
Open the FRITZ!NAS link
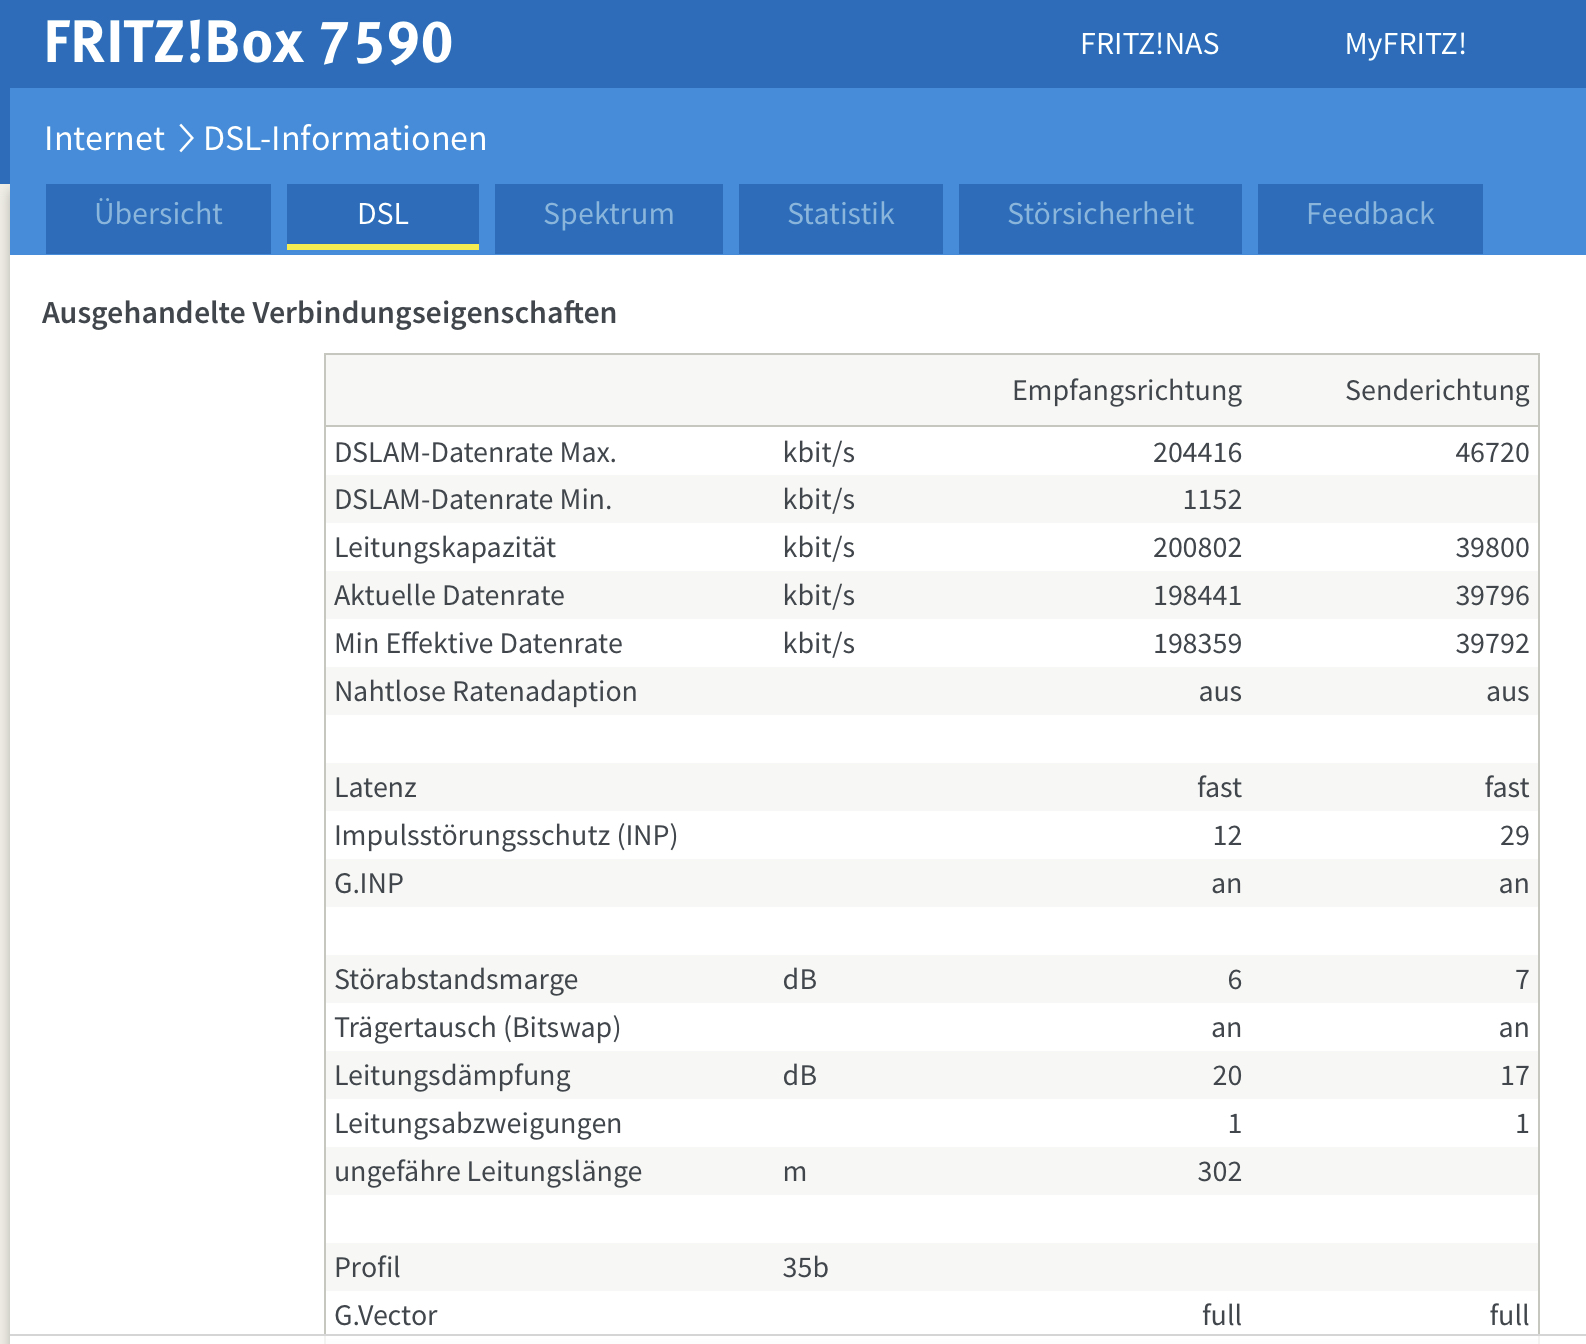coord(1149,44)
